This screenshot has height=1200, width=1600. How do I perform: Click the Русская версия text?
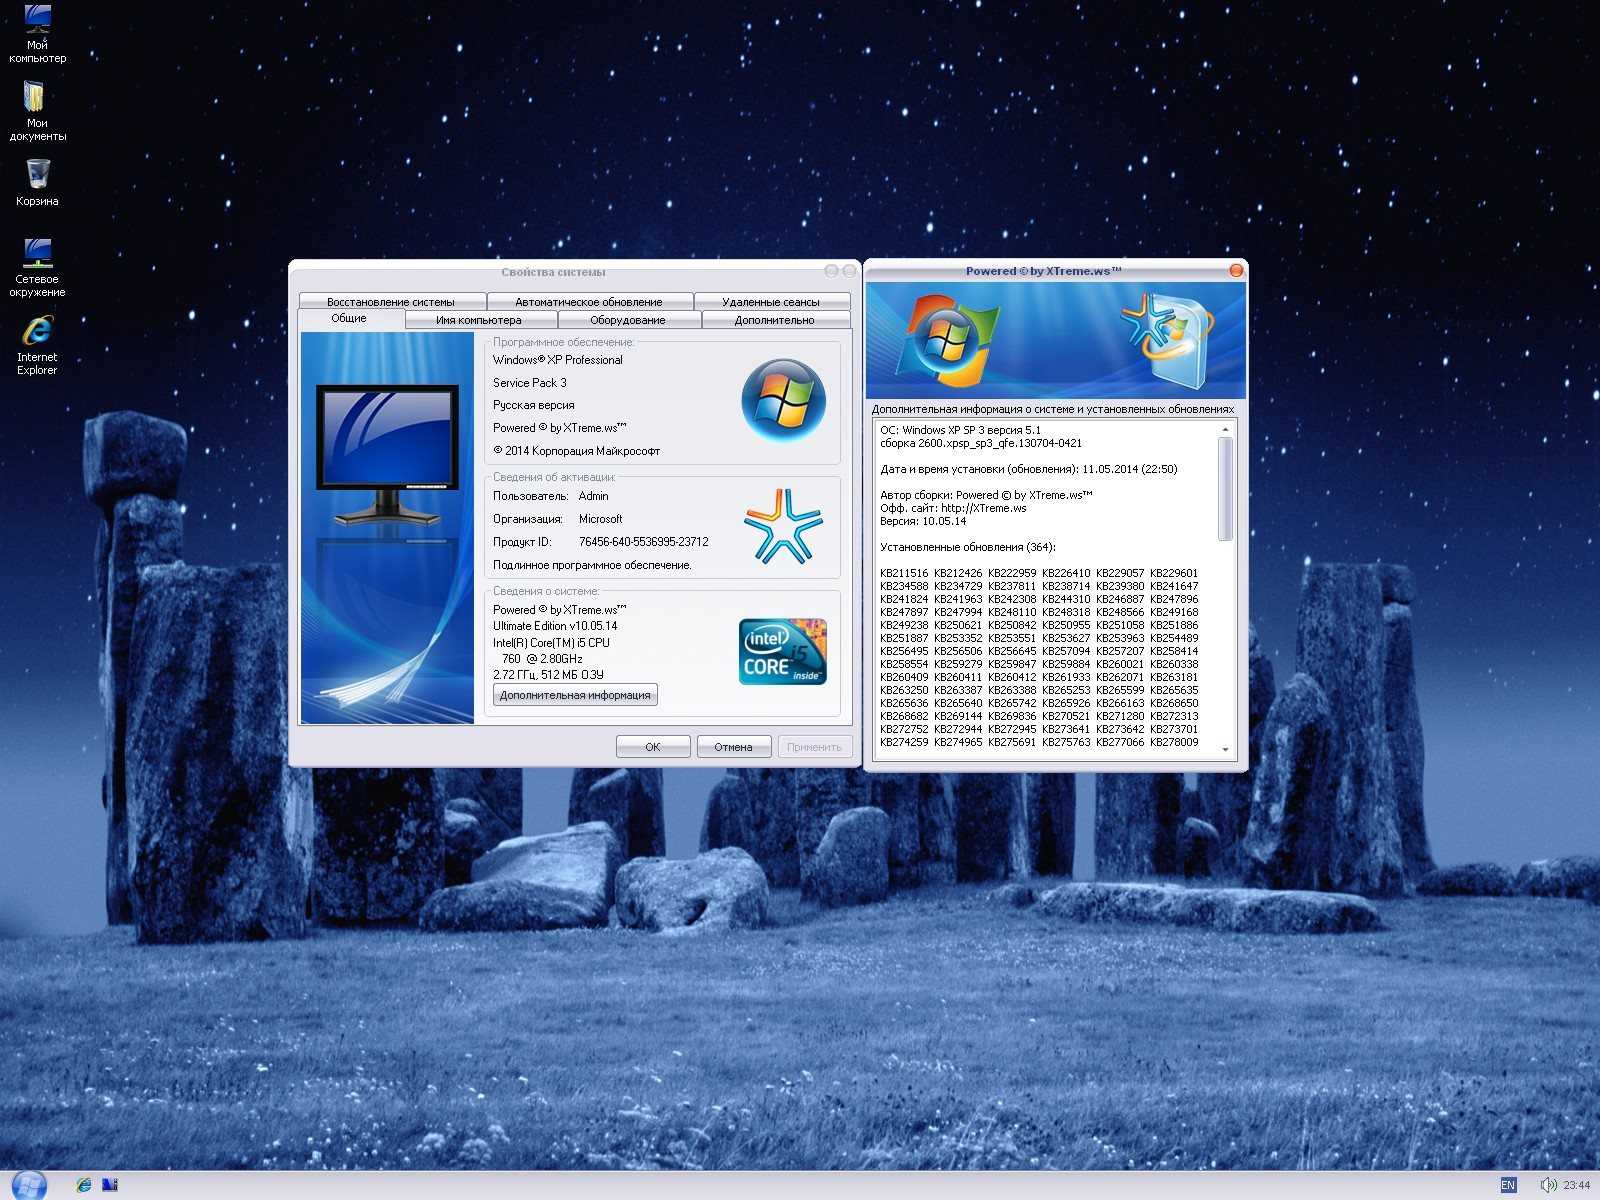(x=533, y=405)
